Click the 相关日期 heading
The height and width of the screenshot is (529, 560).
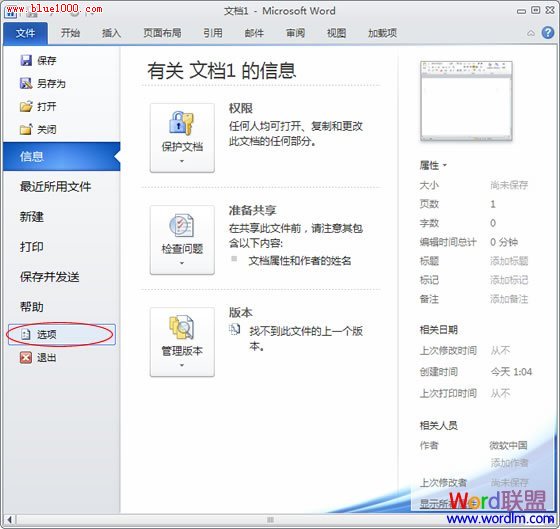coord(438,329)
